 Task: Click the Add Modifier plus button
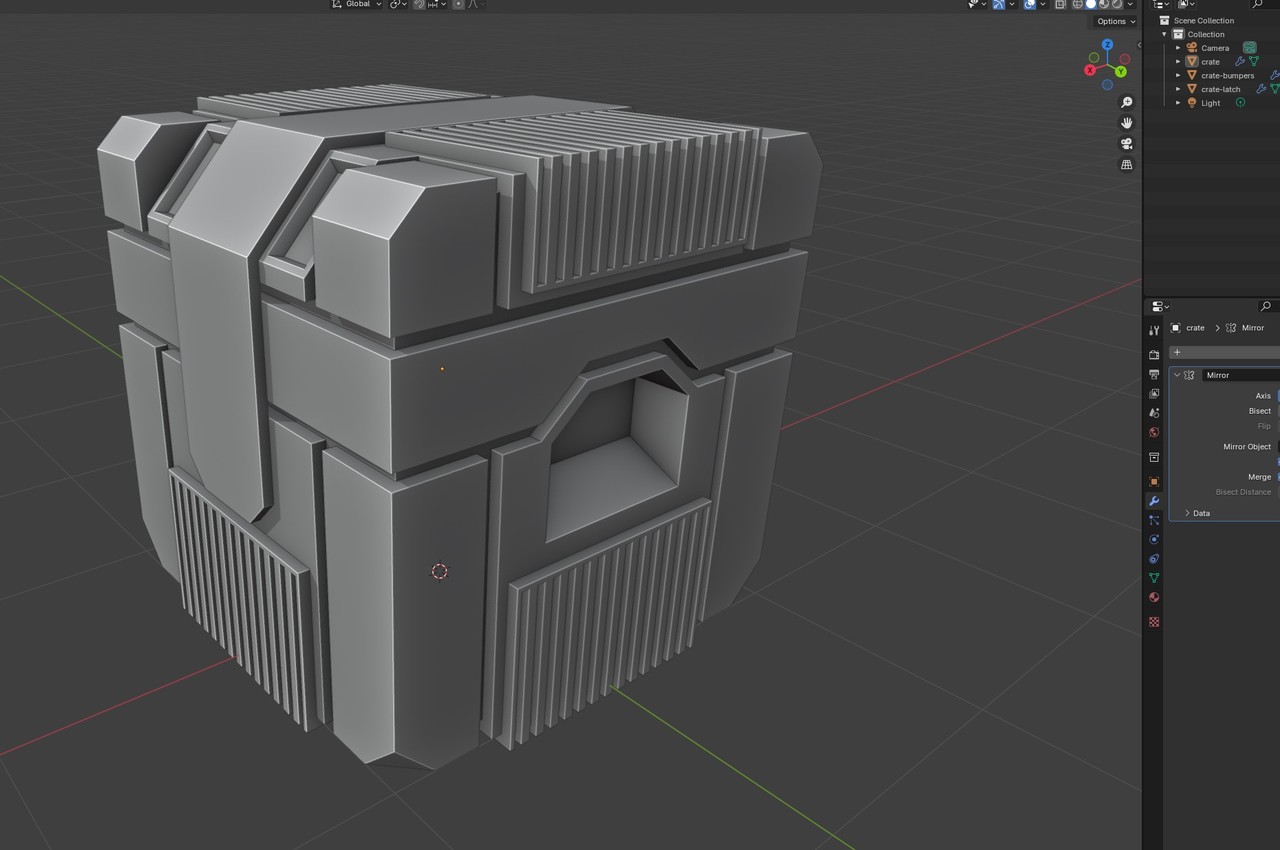1177,352
